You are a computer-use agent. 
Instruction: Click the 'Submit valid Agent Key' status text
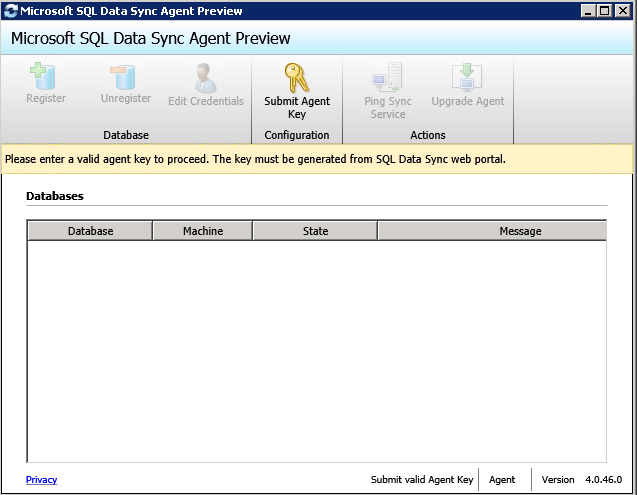click(x=422, y=480)
